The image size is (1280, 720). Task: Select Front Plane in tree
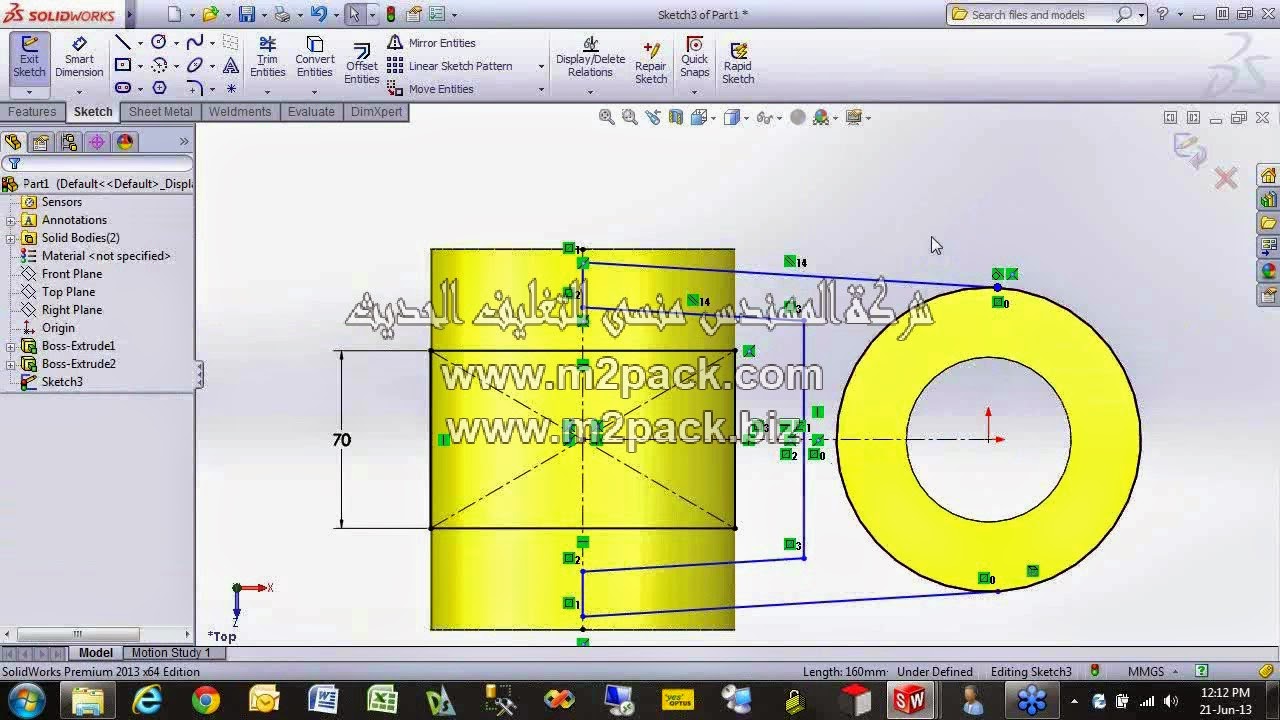(71, 274)
